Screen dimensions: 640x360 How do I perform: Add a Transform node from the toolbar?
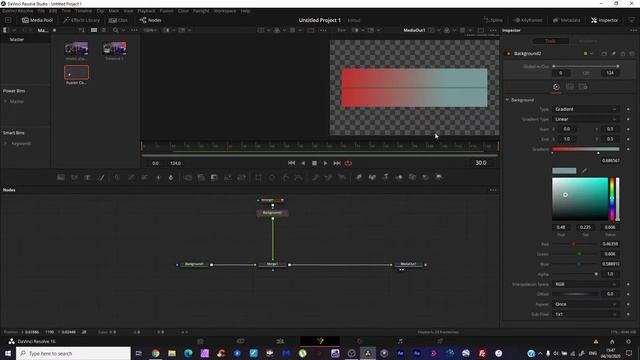pyautogui.click(x=241, y=177)
